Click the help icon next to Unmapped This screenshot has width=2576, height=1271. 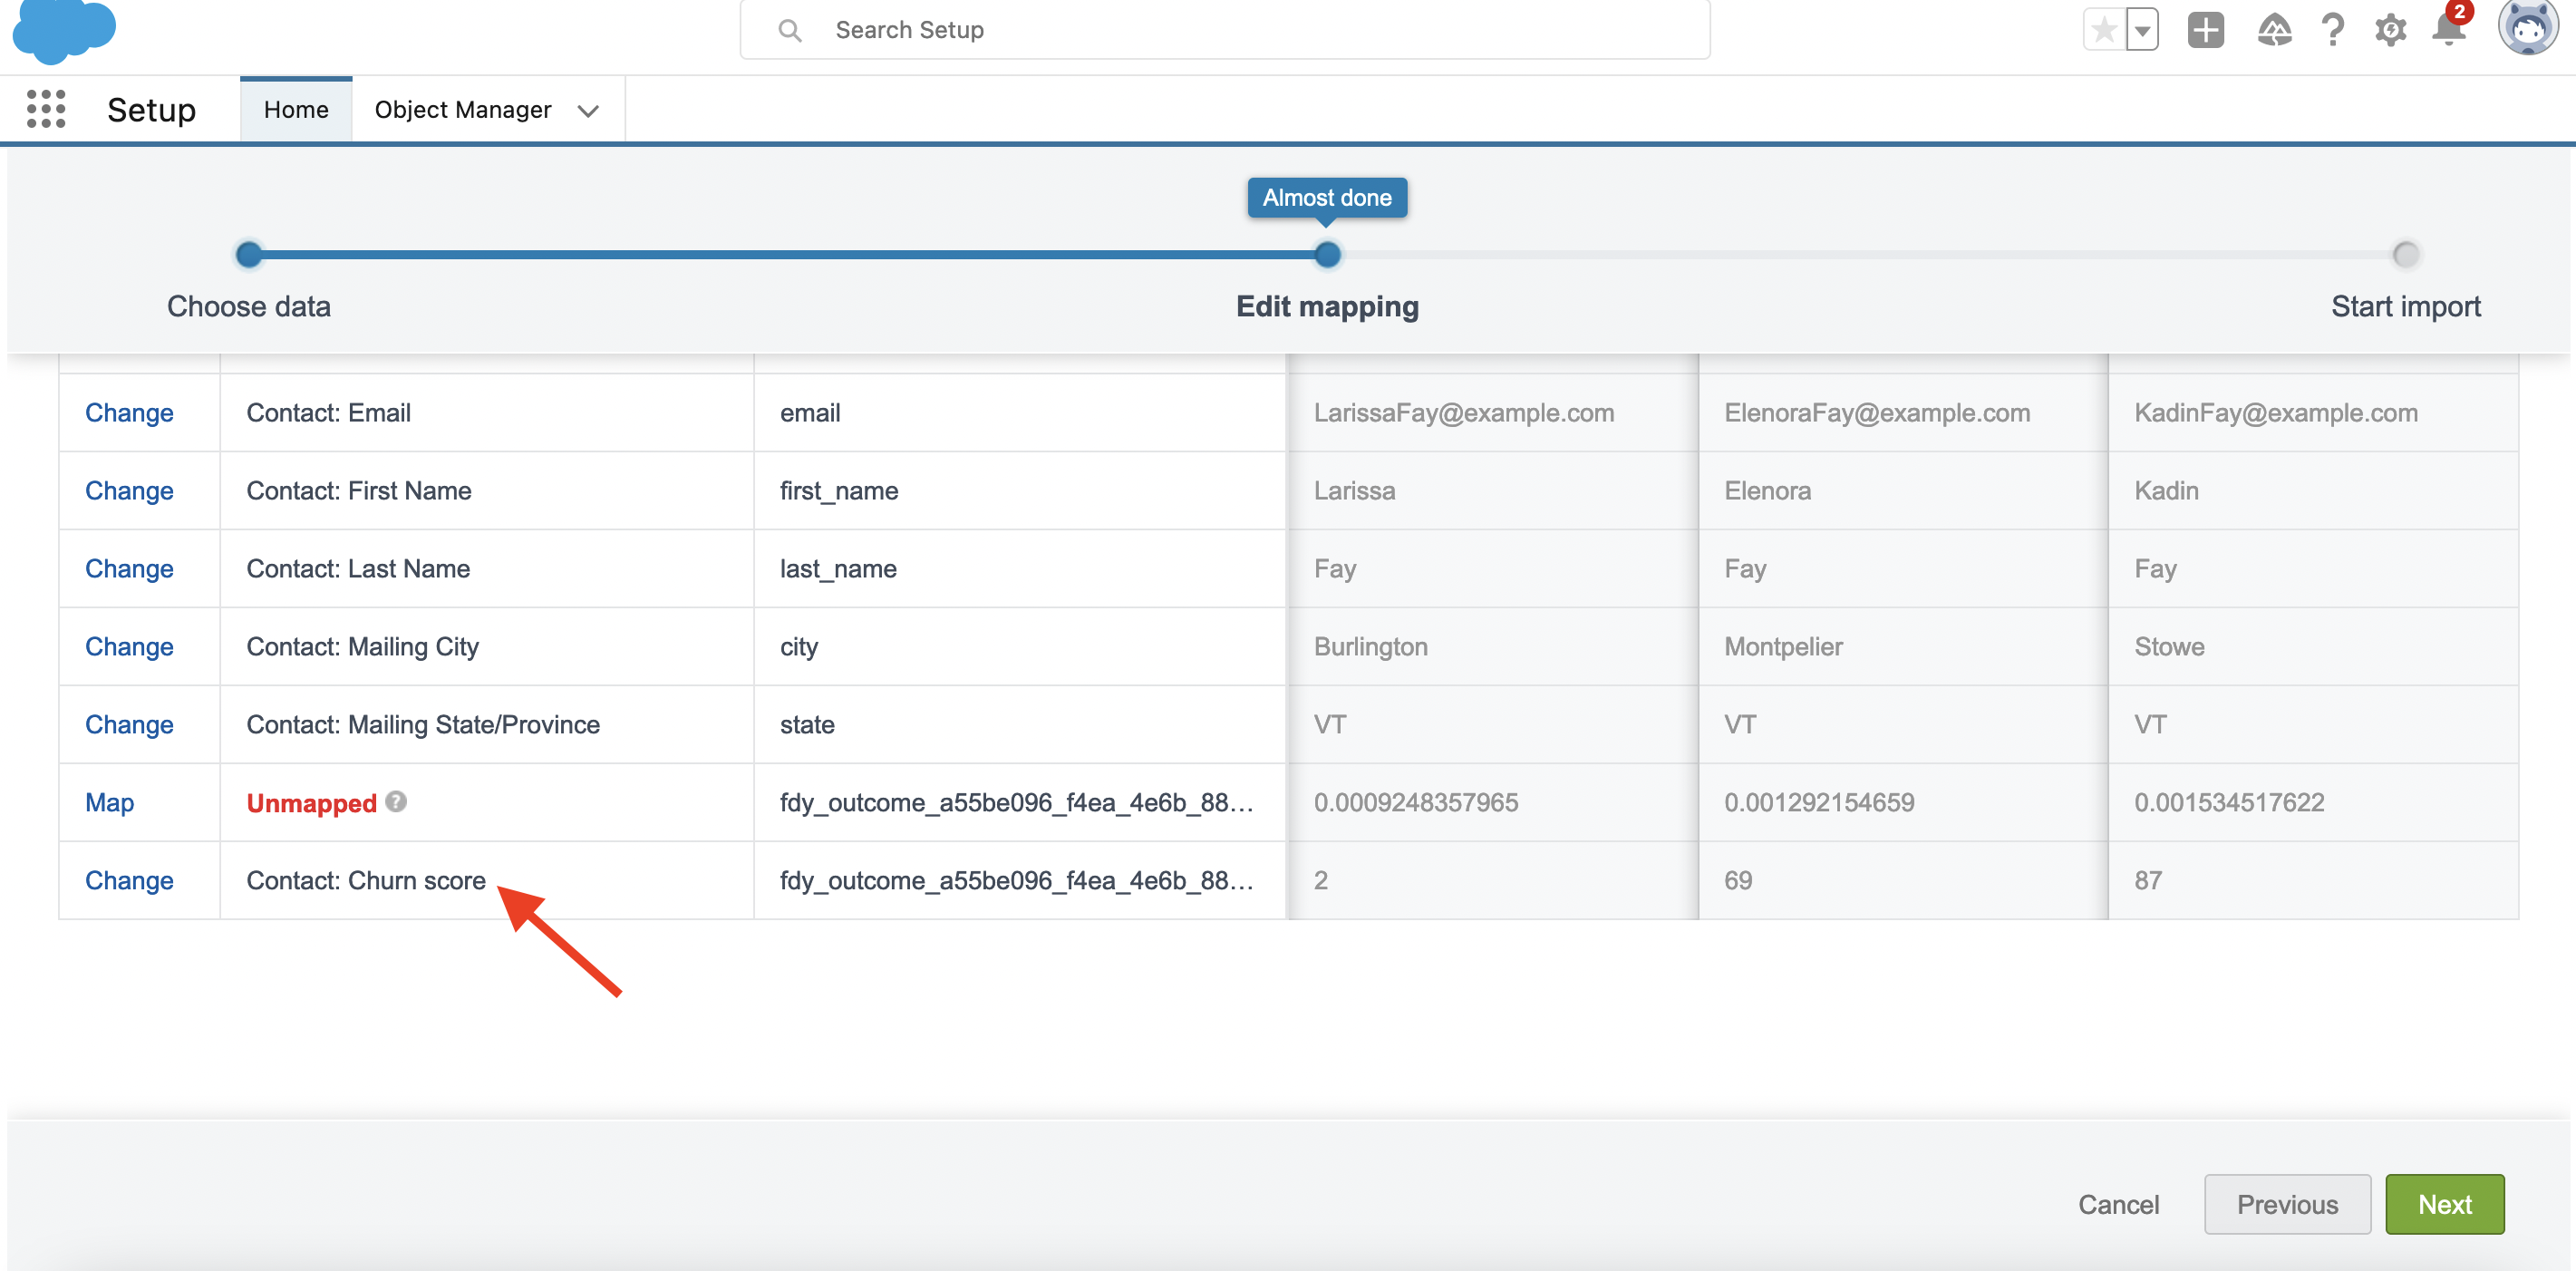click(396, 801)
